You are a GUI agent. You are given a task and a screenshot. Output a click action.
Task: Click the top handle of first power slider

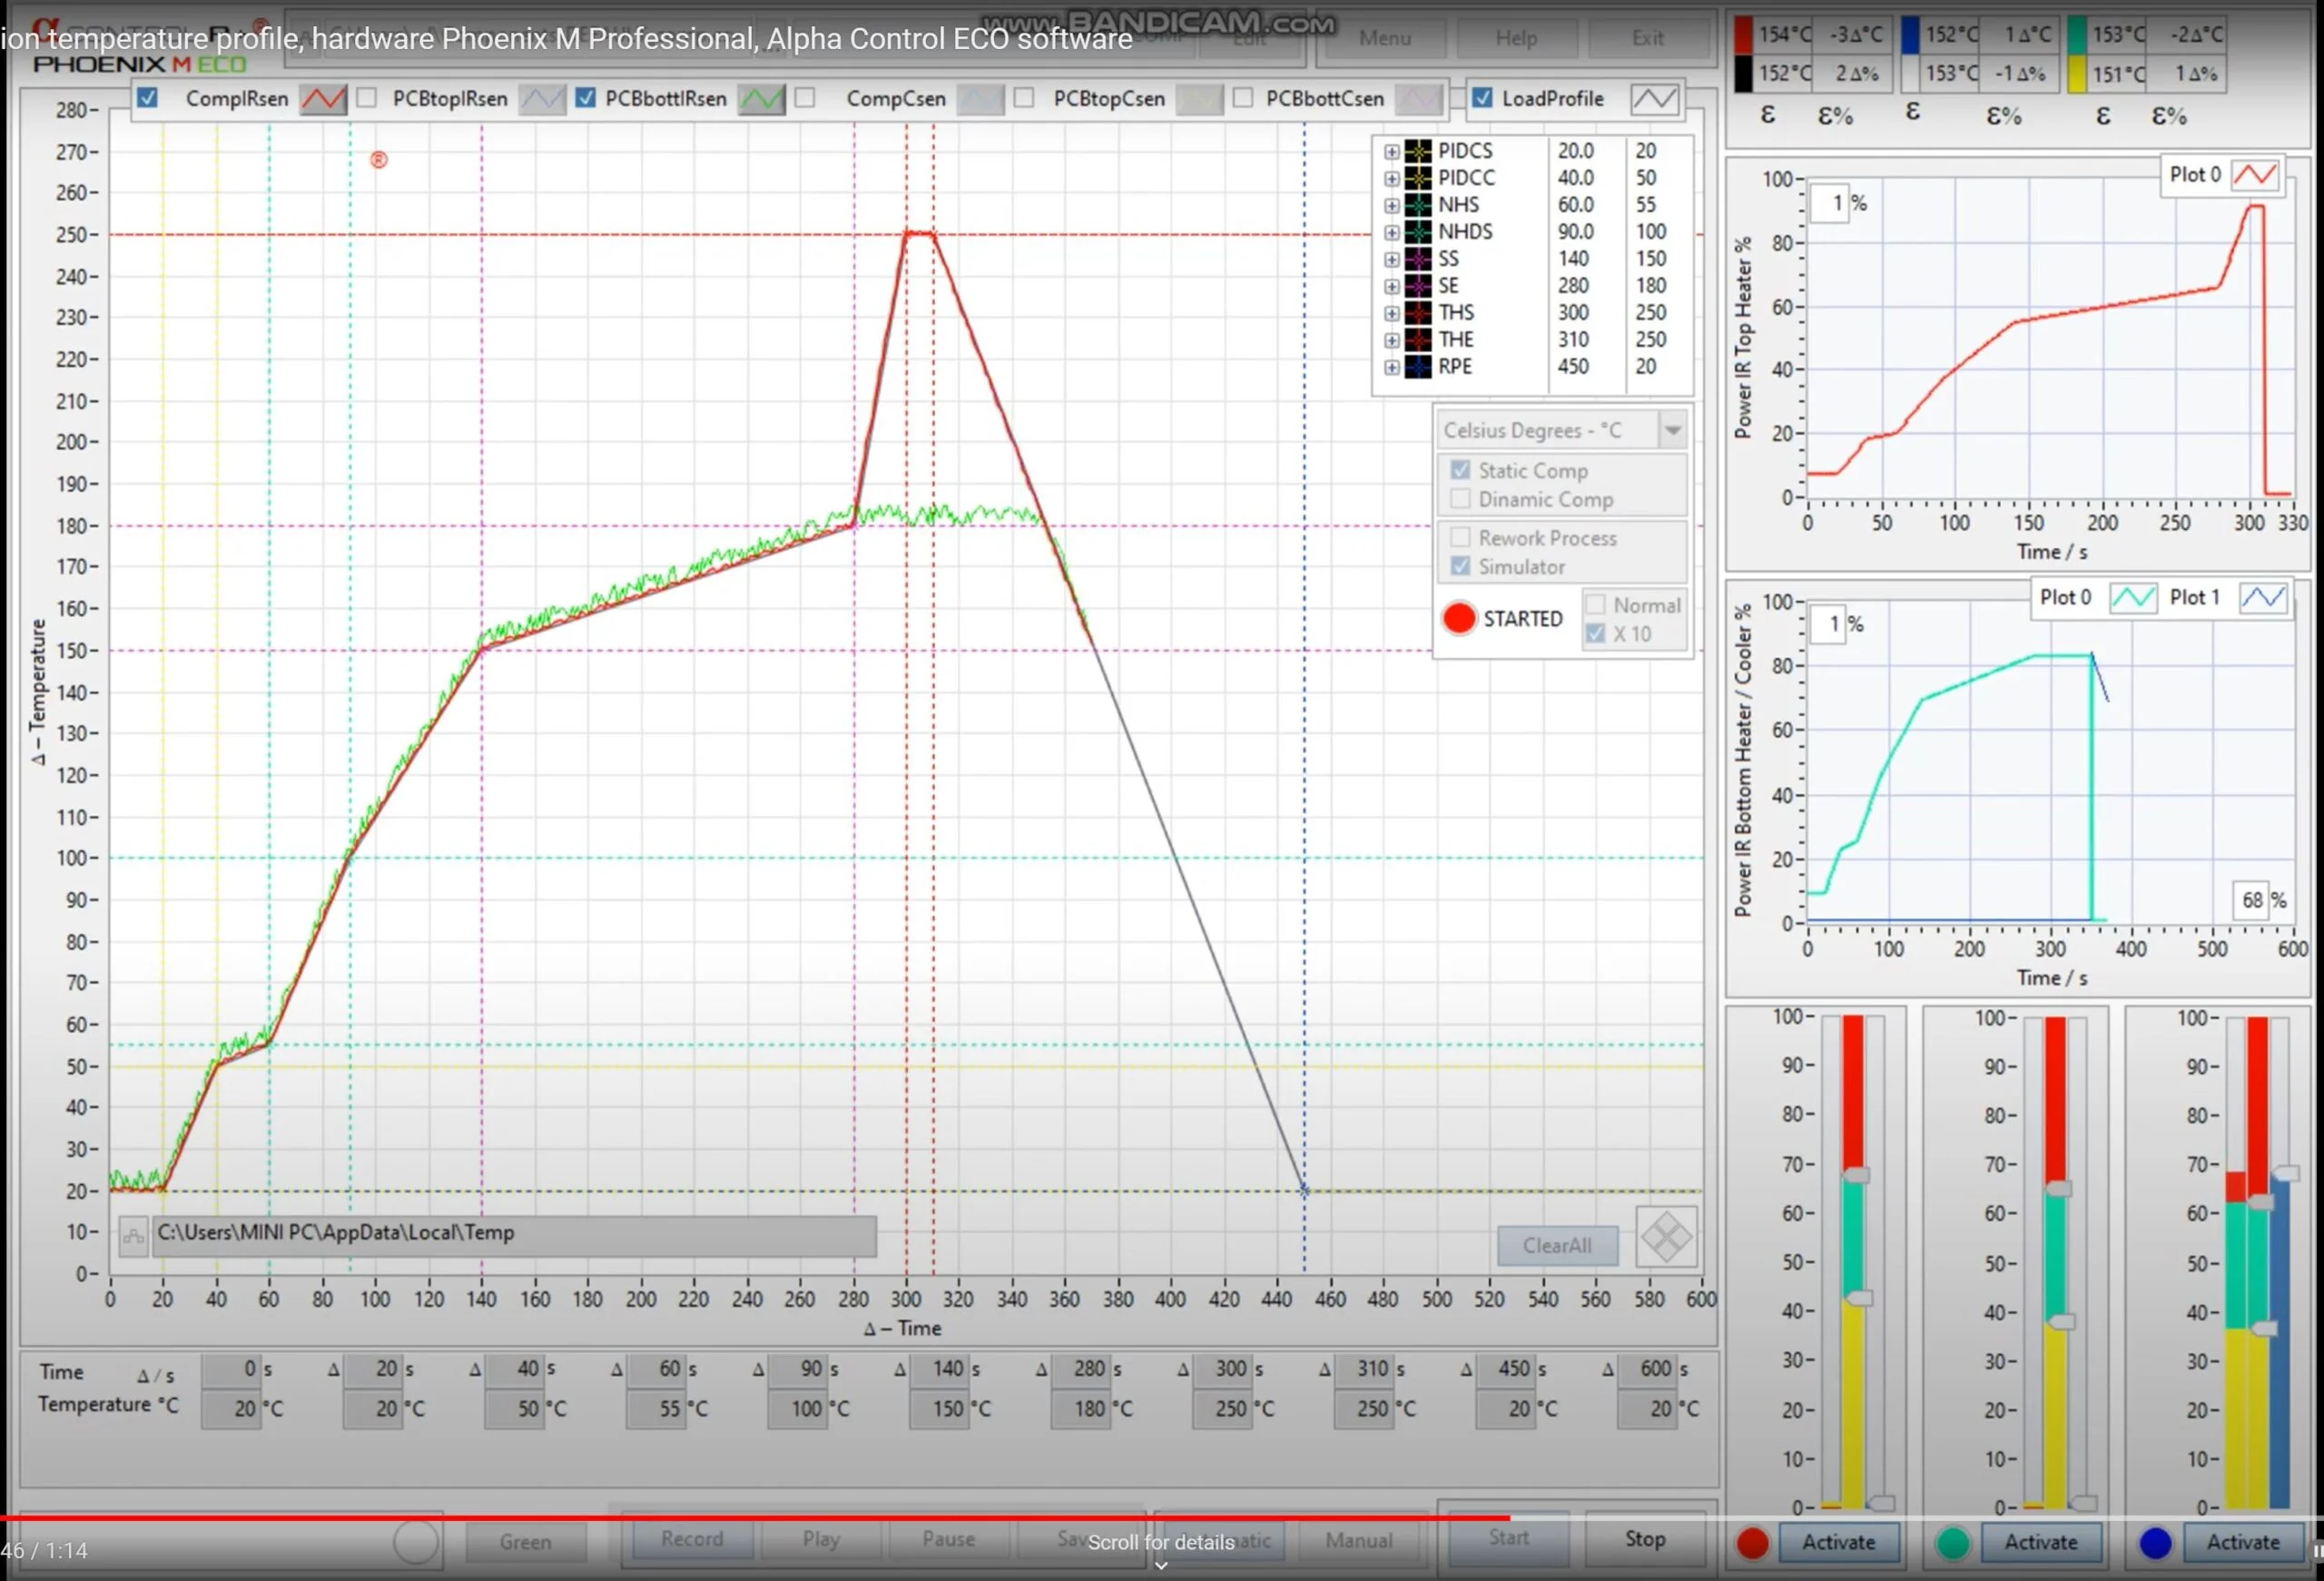1857,1175
